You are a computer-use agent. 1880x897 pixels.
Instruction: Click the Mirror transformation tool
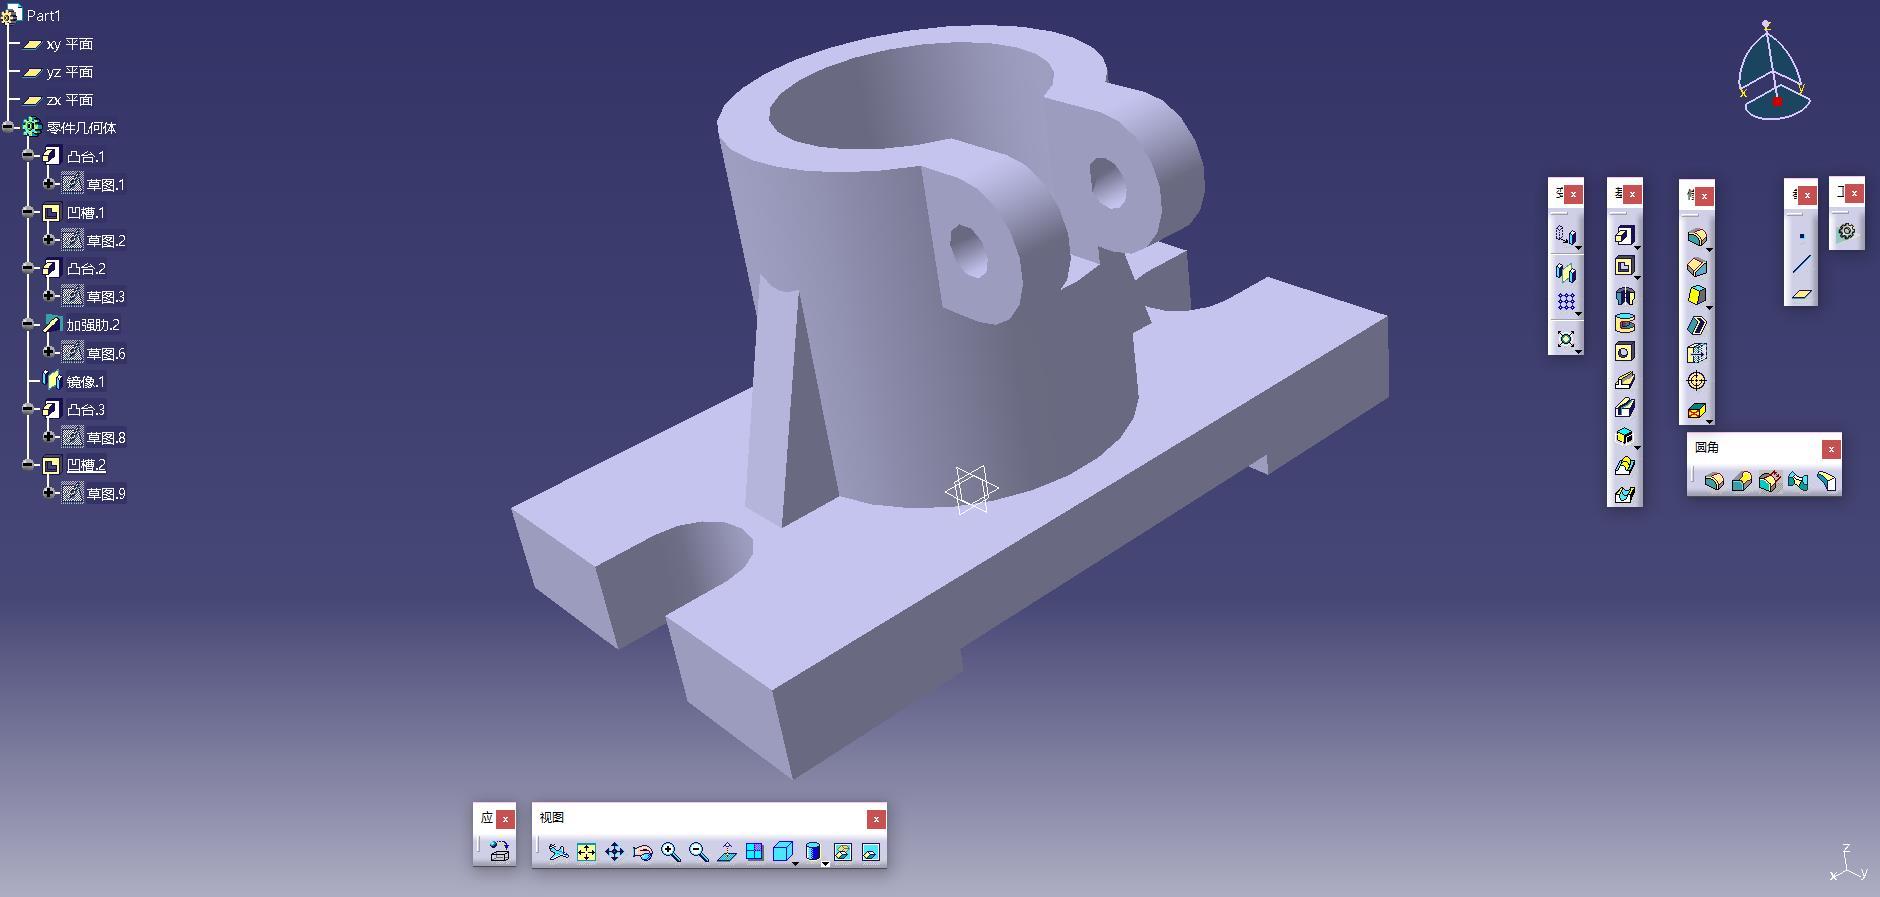click(x=1565, y=273)
